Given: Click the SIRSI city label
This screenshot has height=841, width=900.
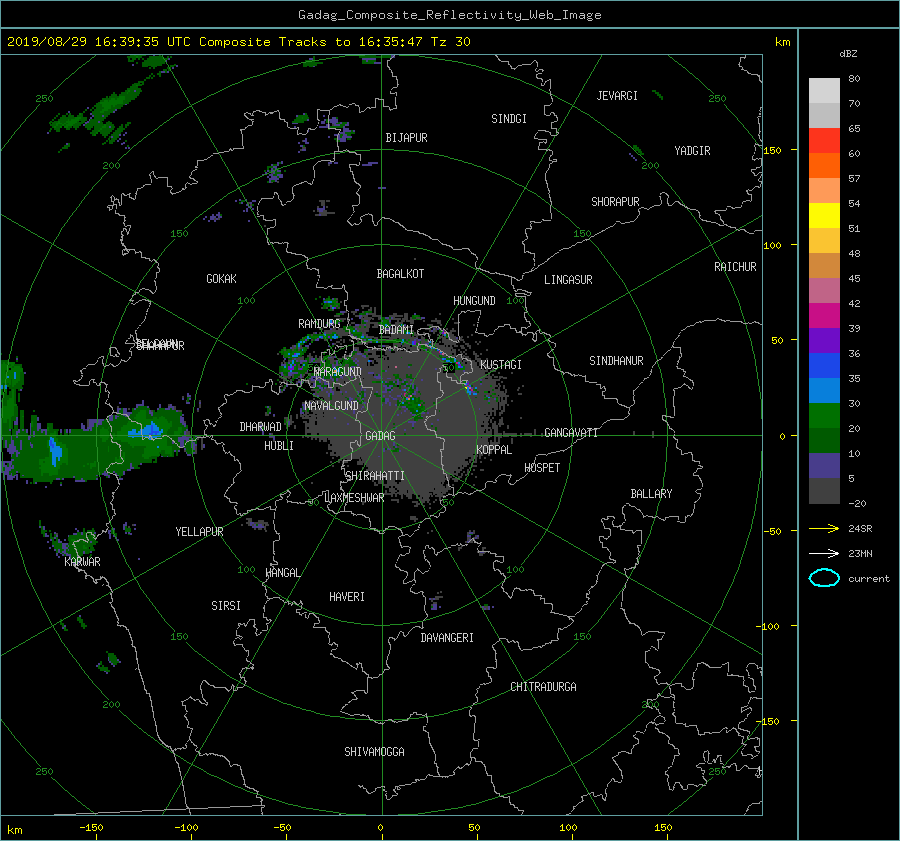Looking at the screenshot, I should tap(226, 606).
